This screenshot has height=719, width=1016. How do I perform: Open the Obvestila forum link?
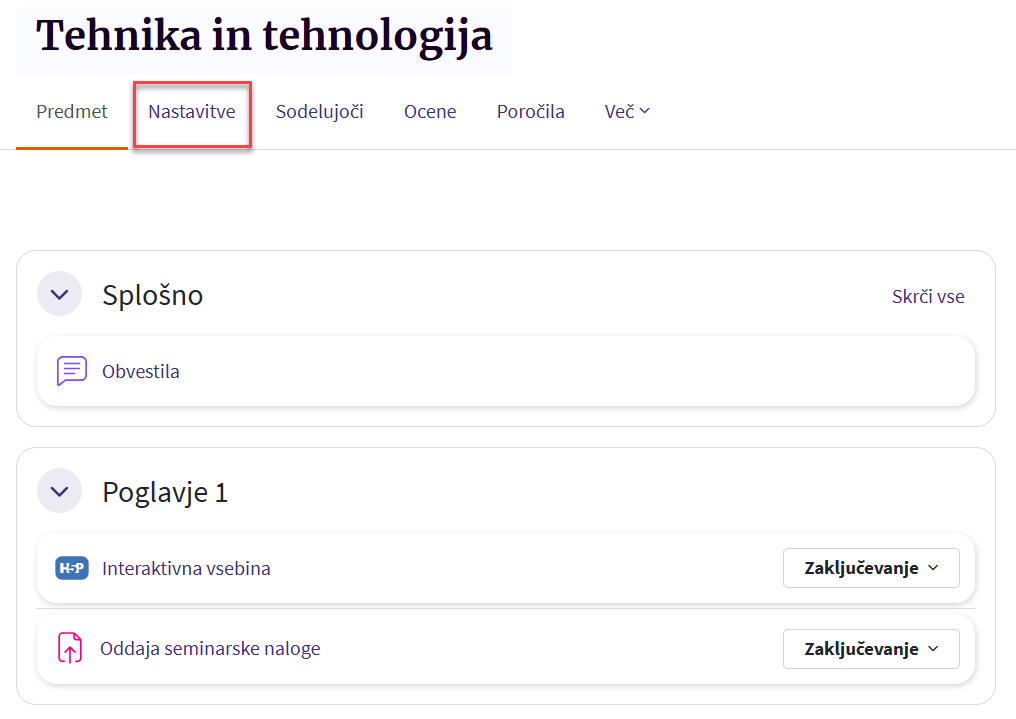point(141,372)
